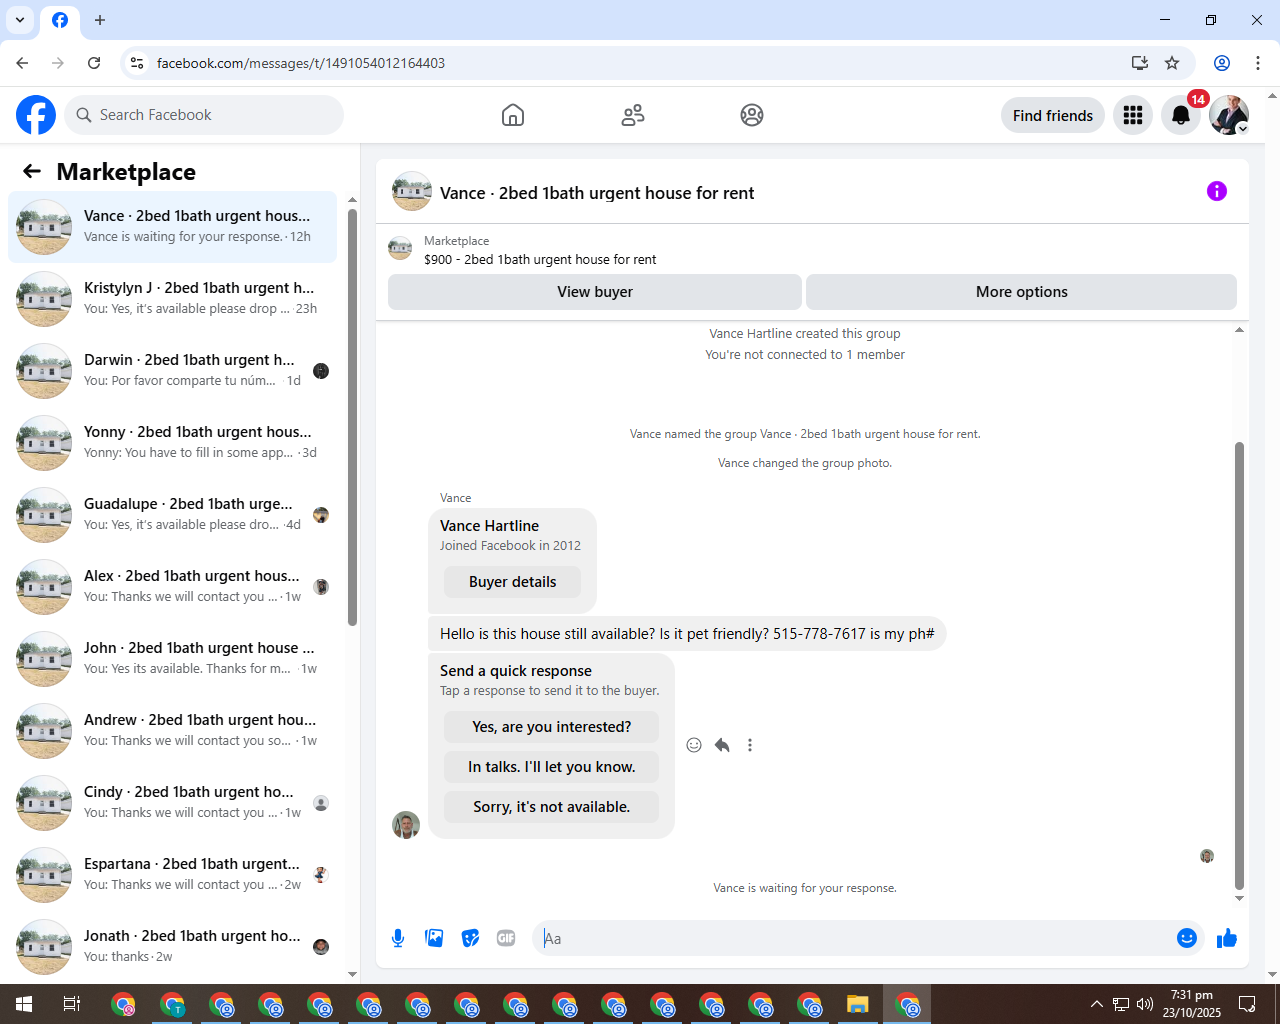React to message with emoji icon
1280x1024 pixels.
click(694, 745)
